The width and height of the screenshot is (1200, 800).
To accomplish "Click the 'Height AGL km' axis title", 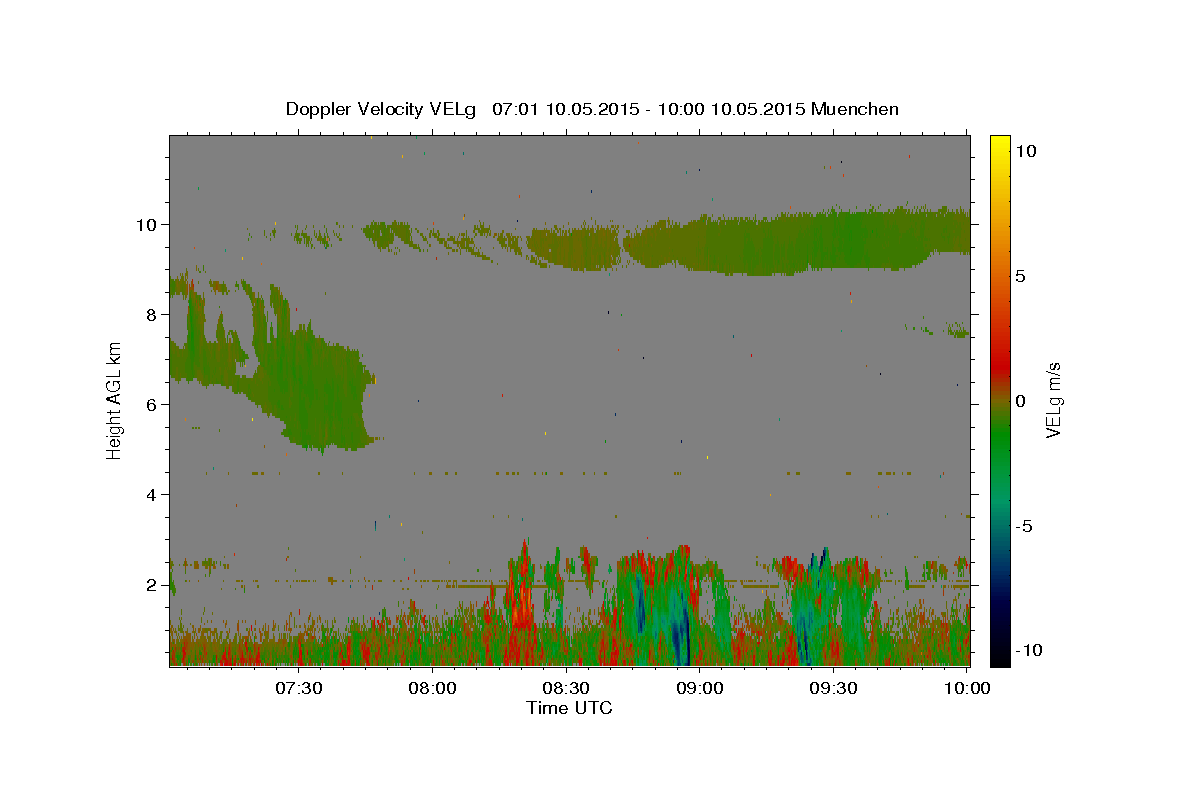I will (x=114, y=400).
